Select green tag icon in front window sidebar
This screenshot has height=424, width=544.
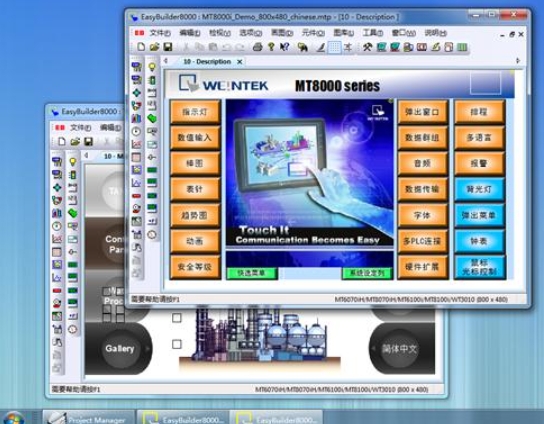(152, 118)
